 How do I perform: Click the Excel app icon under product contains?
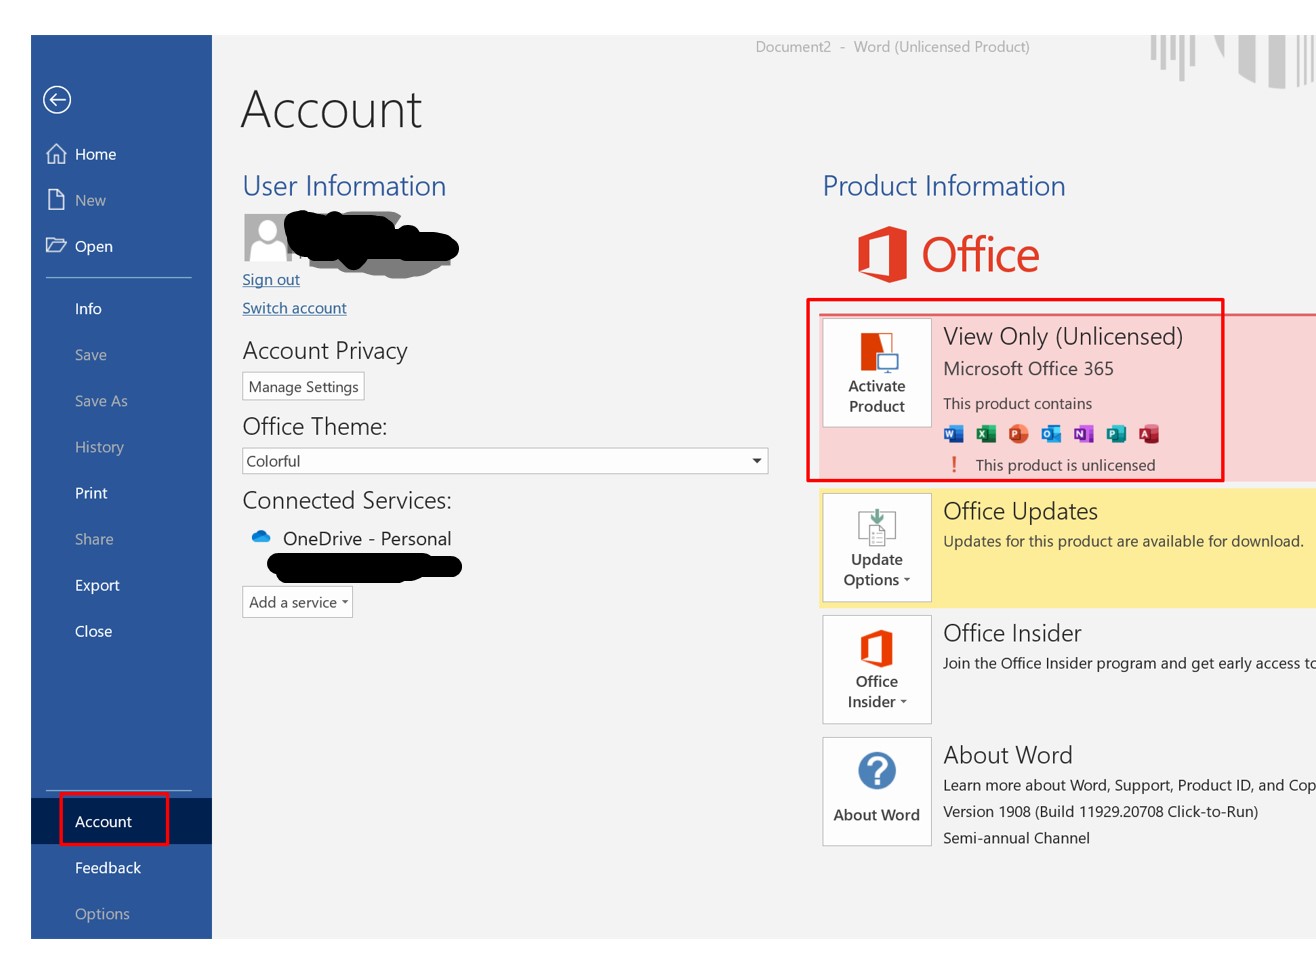pos(986,433)
